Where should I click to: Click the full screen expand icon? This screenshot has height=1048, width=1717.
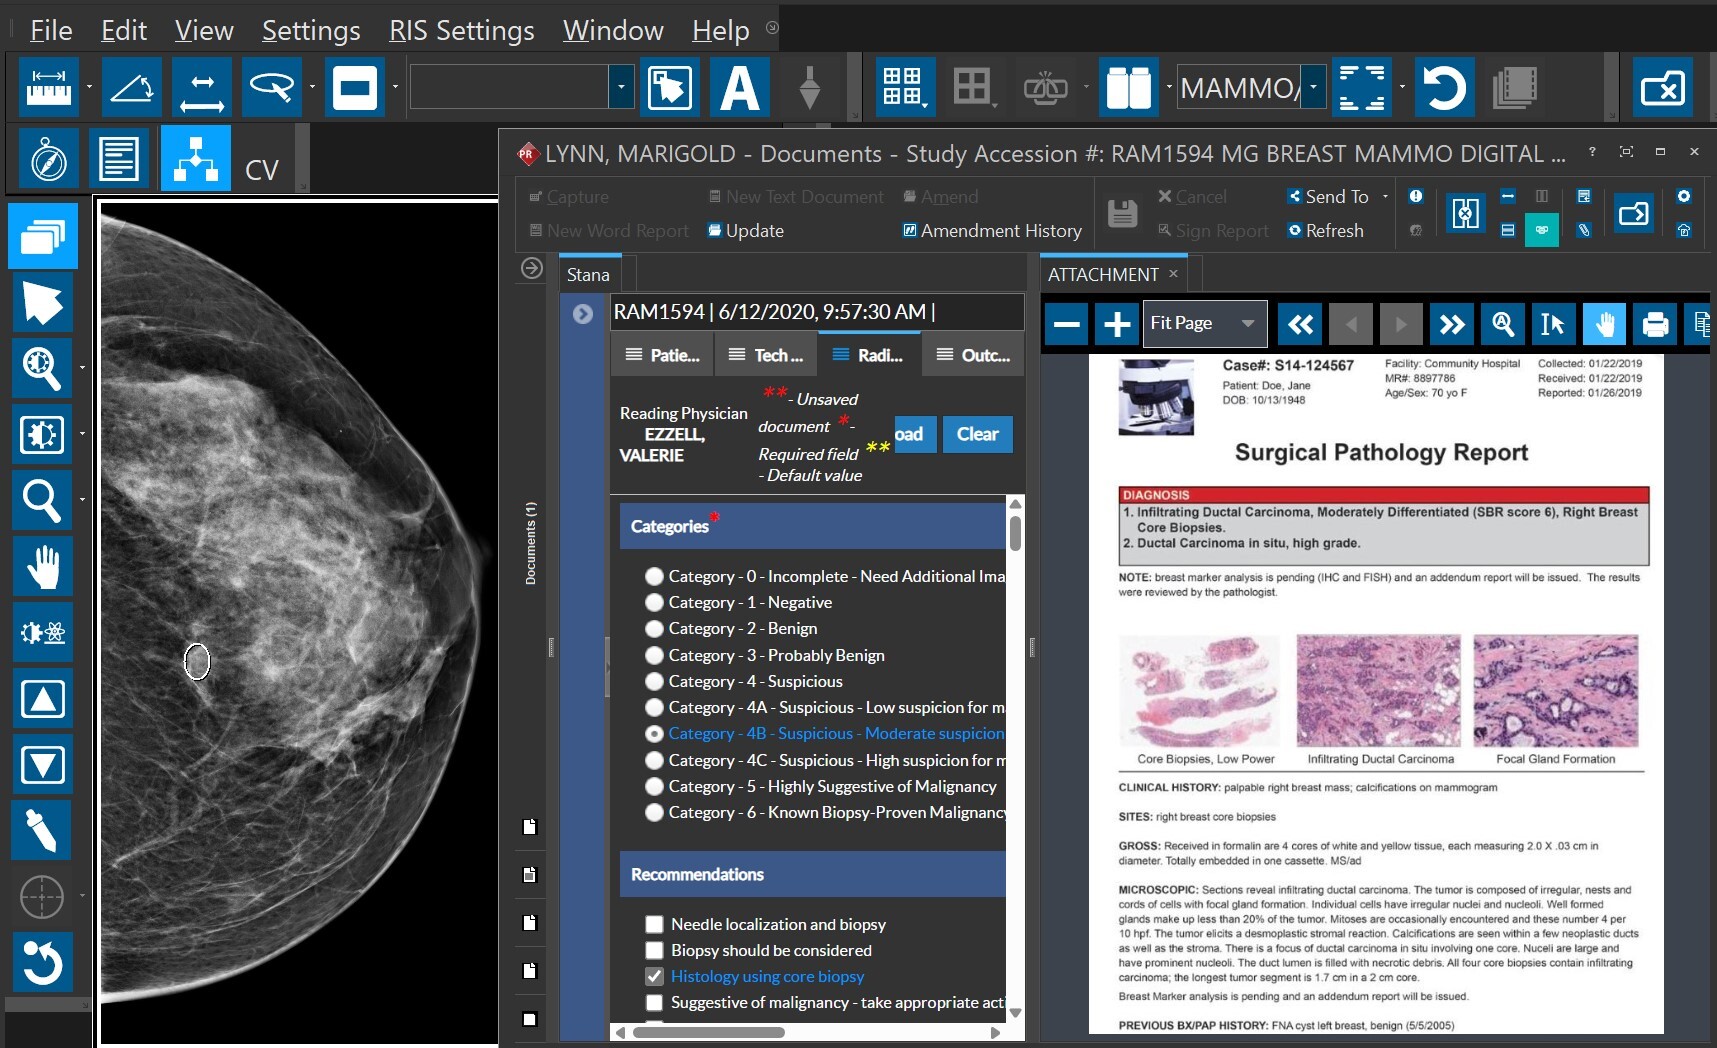tap(1362, 87)
